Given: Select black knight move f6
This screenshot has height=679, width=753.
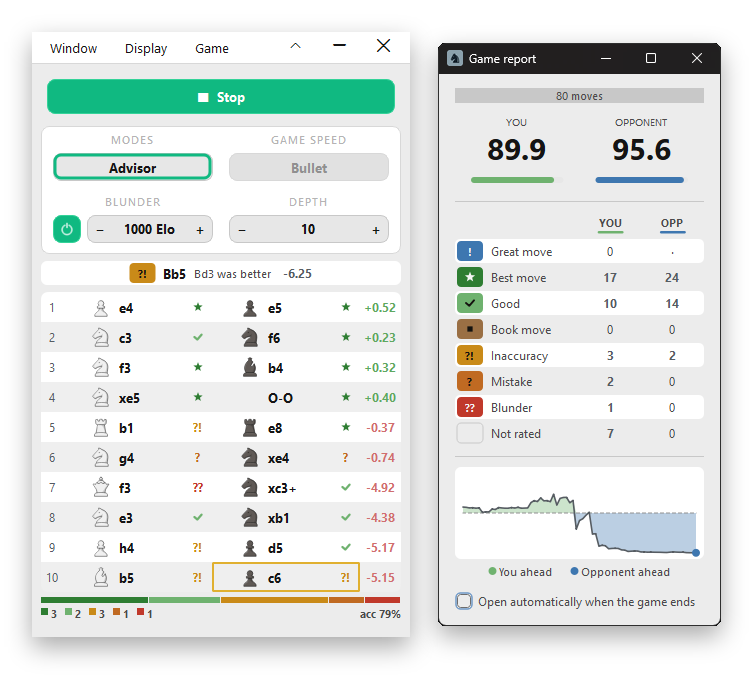Looking at the screenshot, I should pyautogui.click(x=274, y=338).
